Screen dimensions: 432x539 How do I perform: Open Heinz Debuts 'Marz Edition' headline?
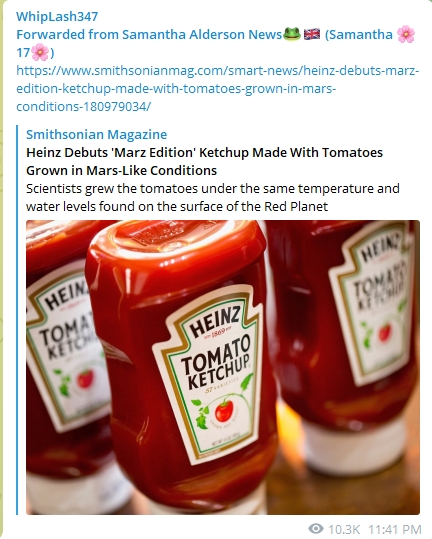[x=204, y=161]
